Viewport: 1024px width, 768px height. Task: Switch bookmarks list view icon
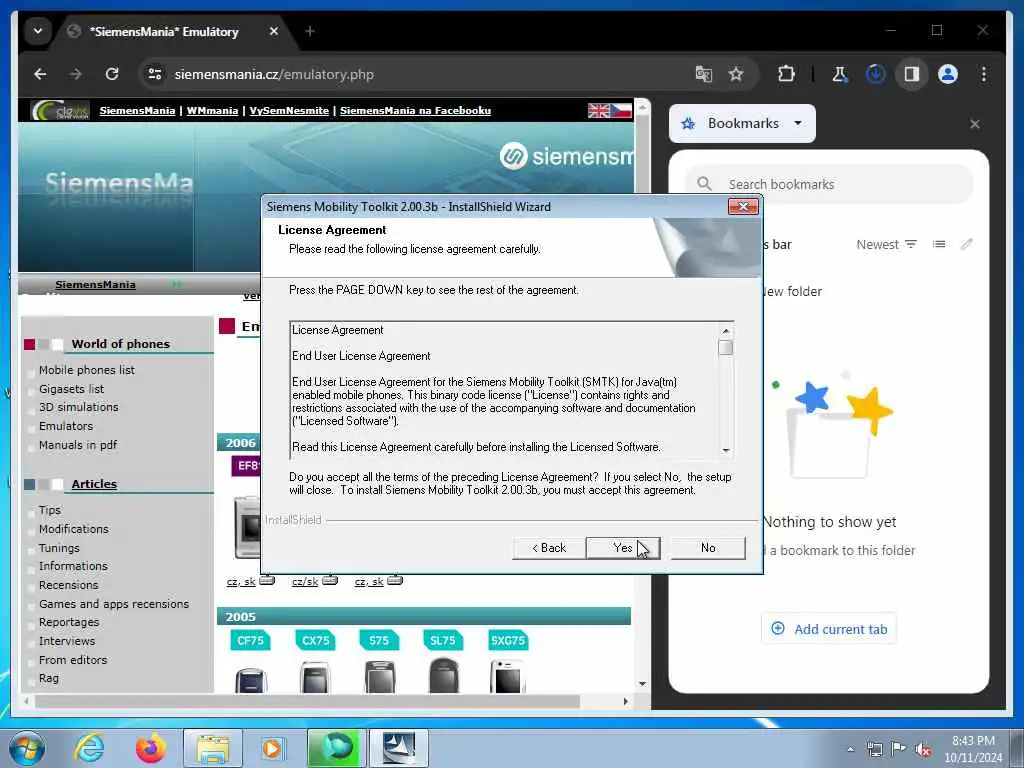pos(939,244)
